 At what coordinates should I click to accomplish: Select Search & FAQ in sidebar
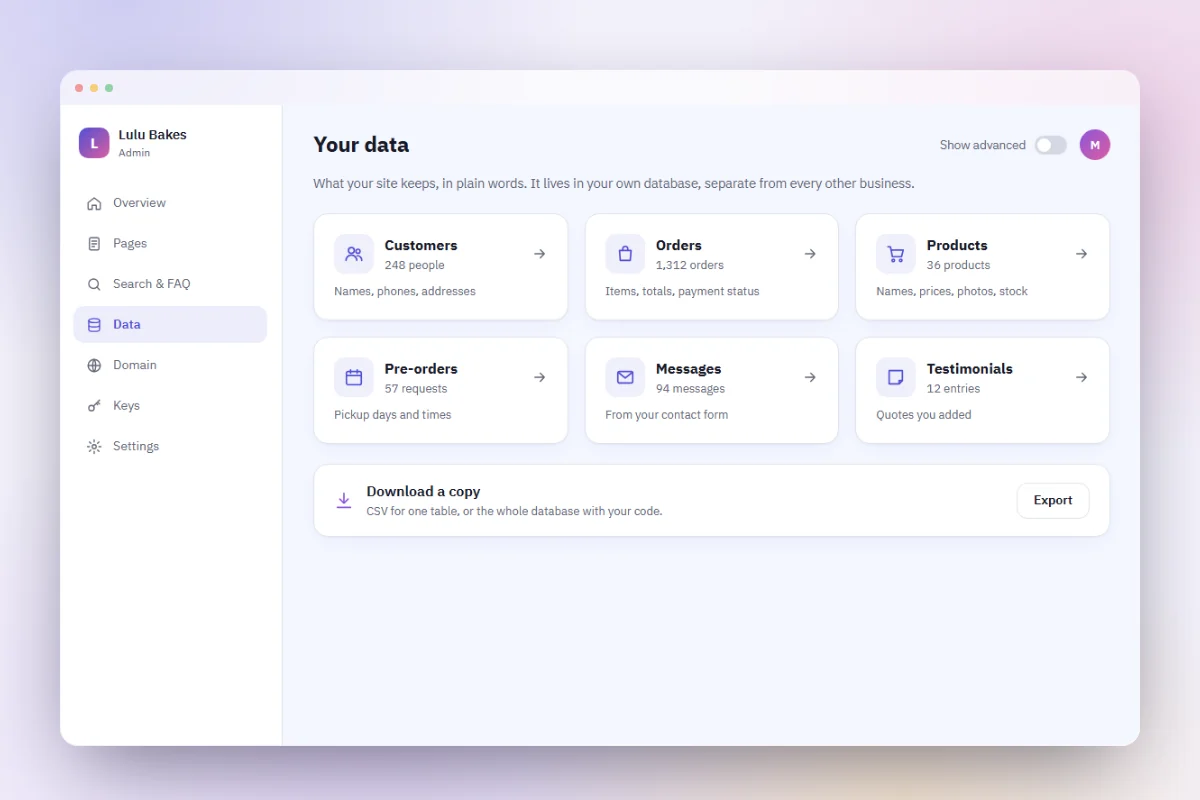point(170,284)
